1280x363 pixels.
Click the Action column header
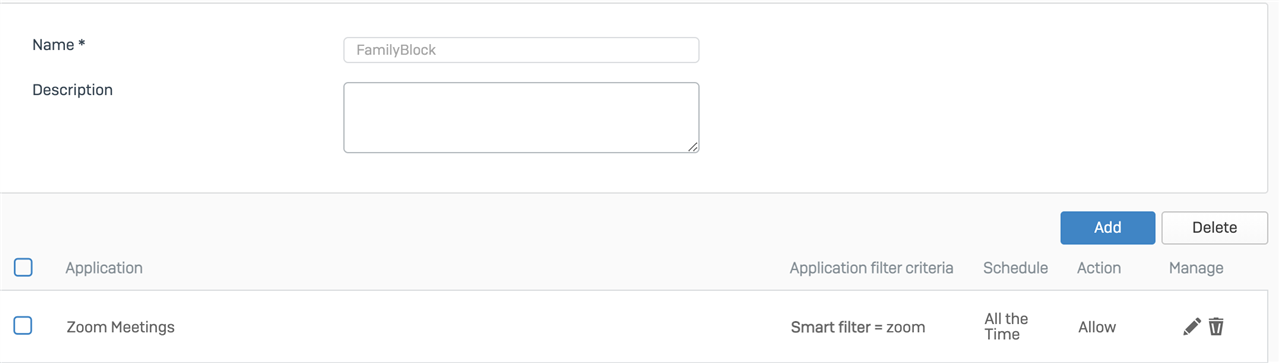click(x=1099, y=268)
